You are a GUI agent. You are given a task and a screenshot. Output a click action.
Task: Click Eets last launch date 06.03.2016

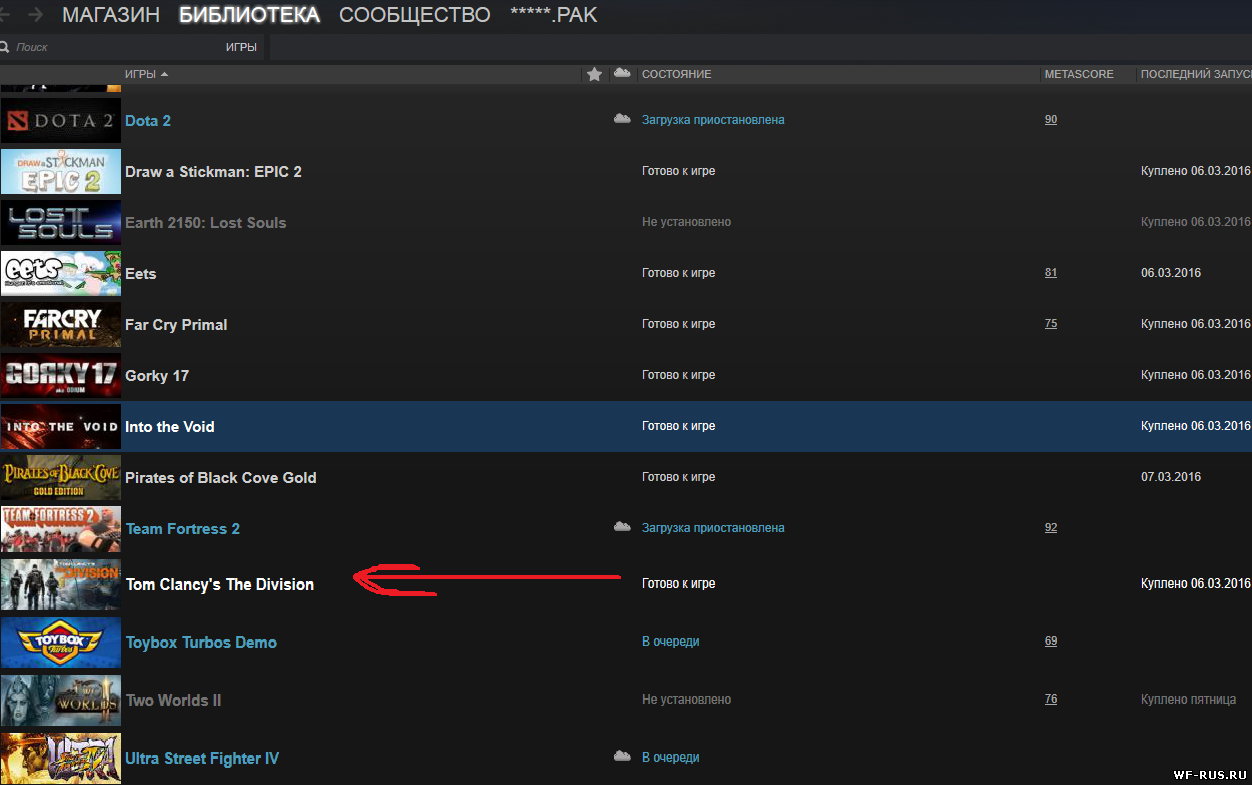pos(1171,272)
